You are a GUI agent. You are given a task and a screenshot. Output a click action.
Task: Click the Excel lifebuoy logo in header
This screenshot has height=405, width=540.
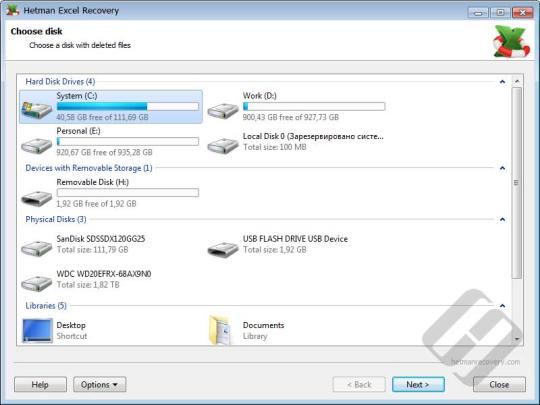(x=511, y=42)
